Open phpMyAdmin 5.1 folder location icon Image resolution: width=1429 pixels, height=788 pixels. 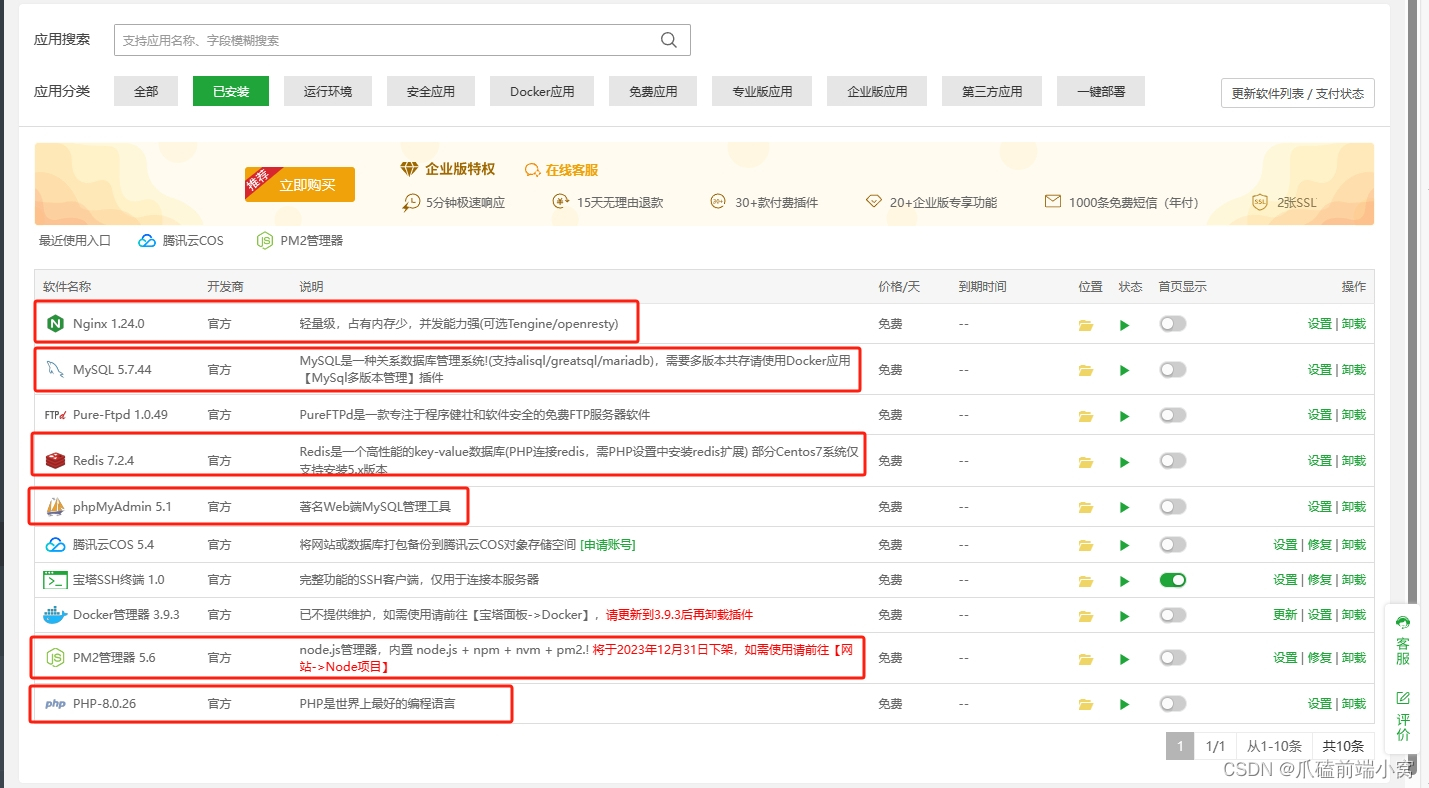[1086, 507]
